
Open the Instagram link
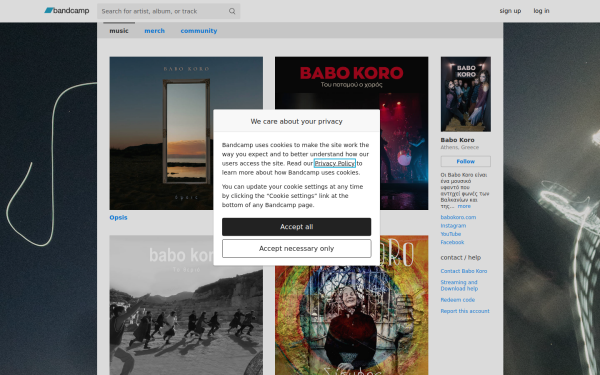(453, 226)
